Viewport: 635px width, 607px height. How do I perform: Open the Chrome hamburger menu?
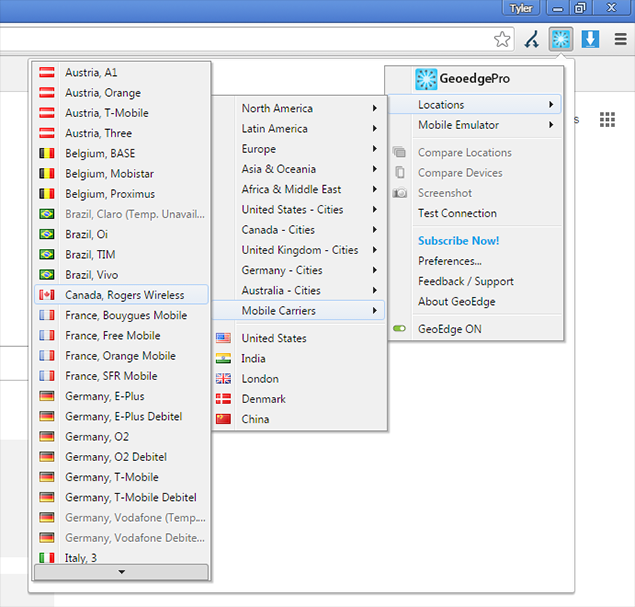(620, 39)
